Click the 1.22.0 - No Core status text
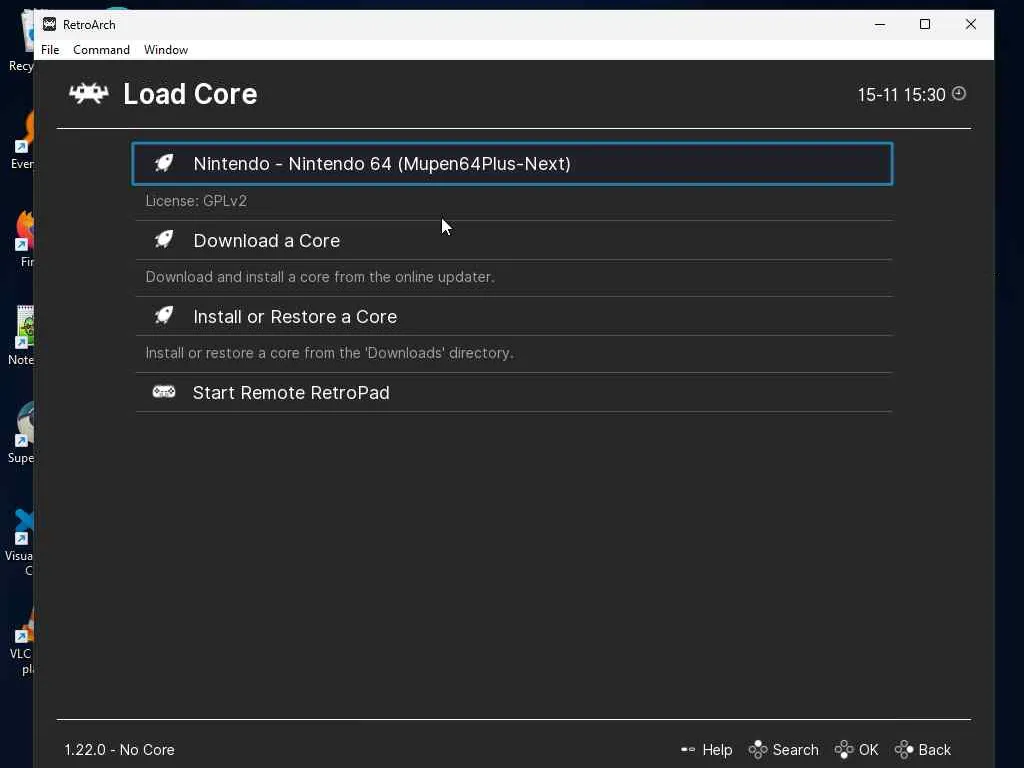Image resolution: width=1024 pixels, height=768 pixels. coord(120,749)
